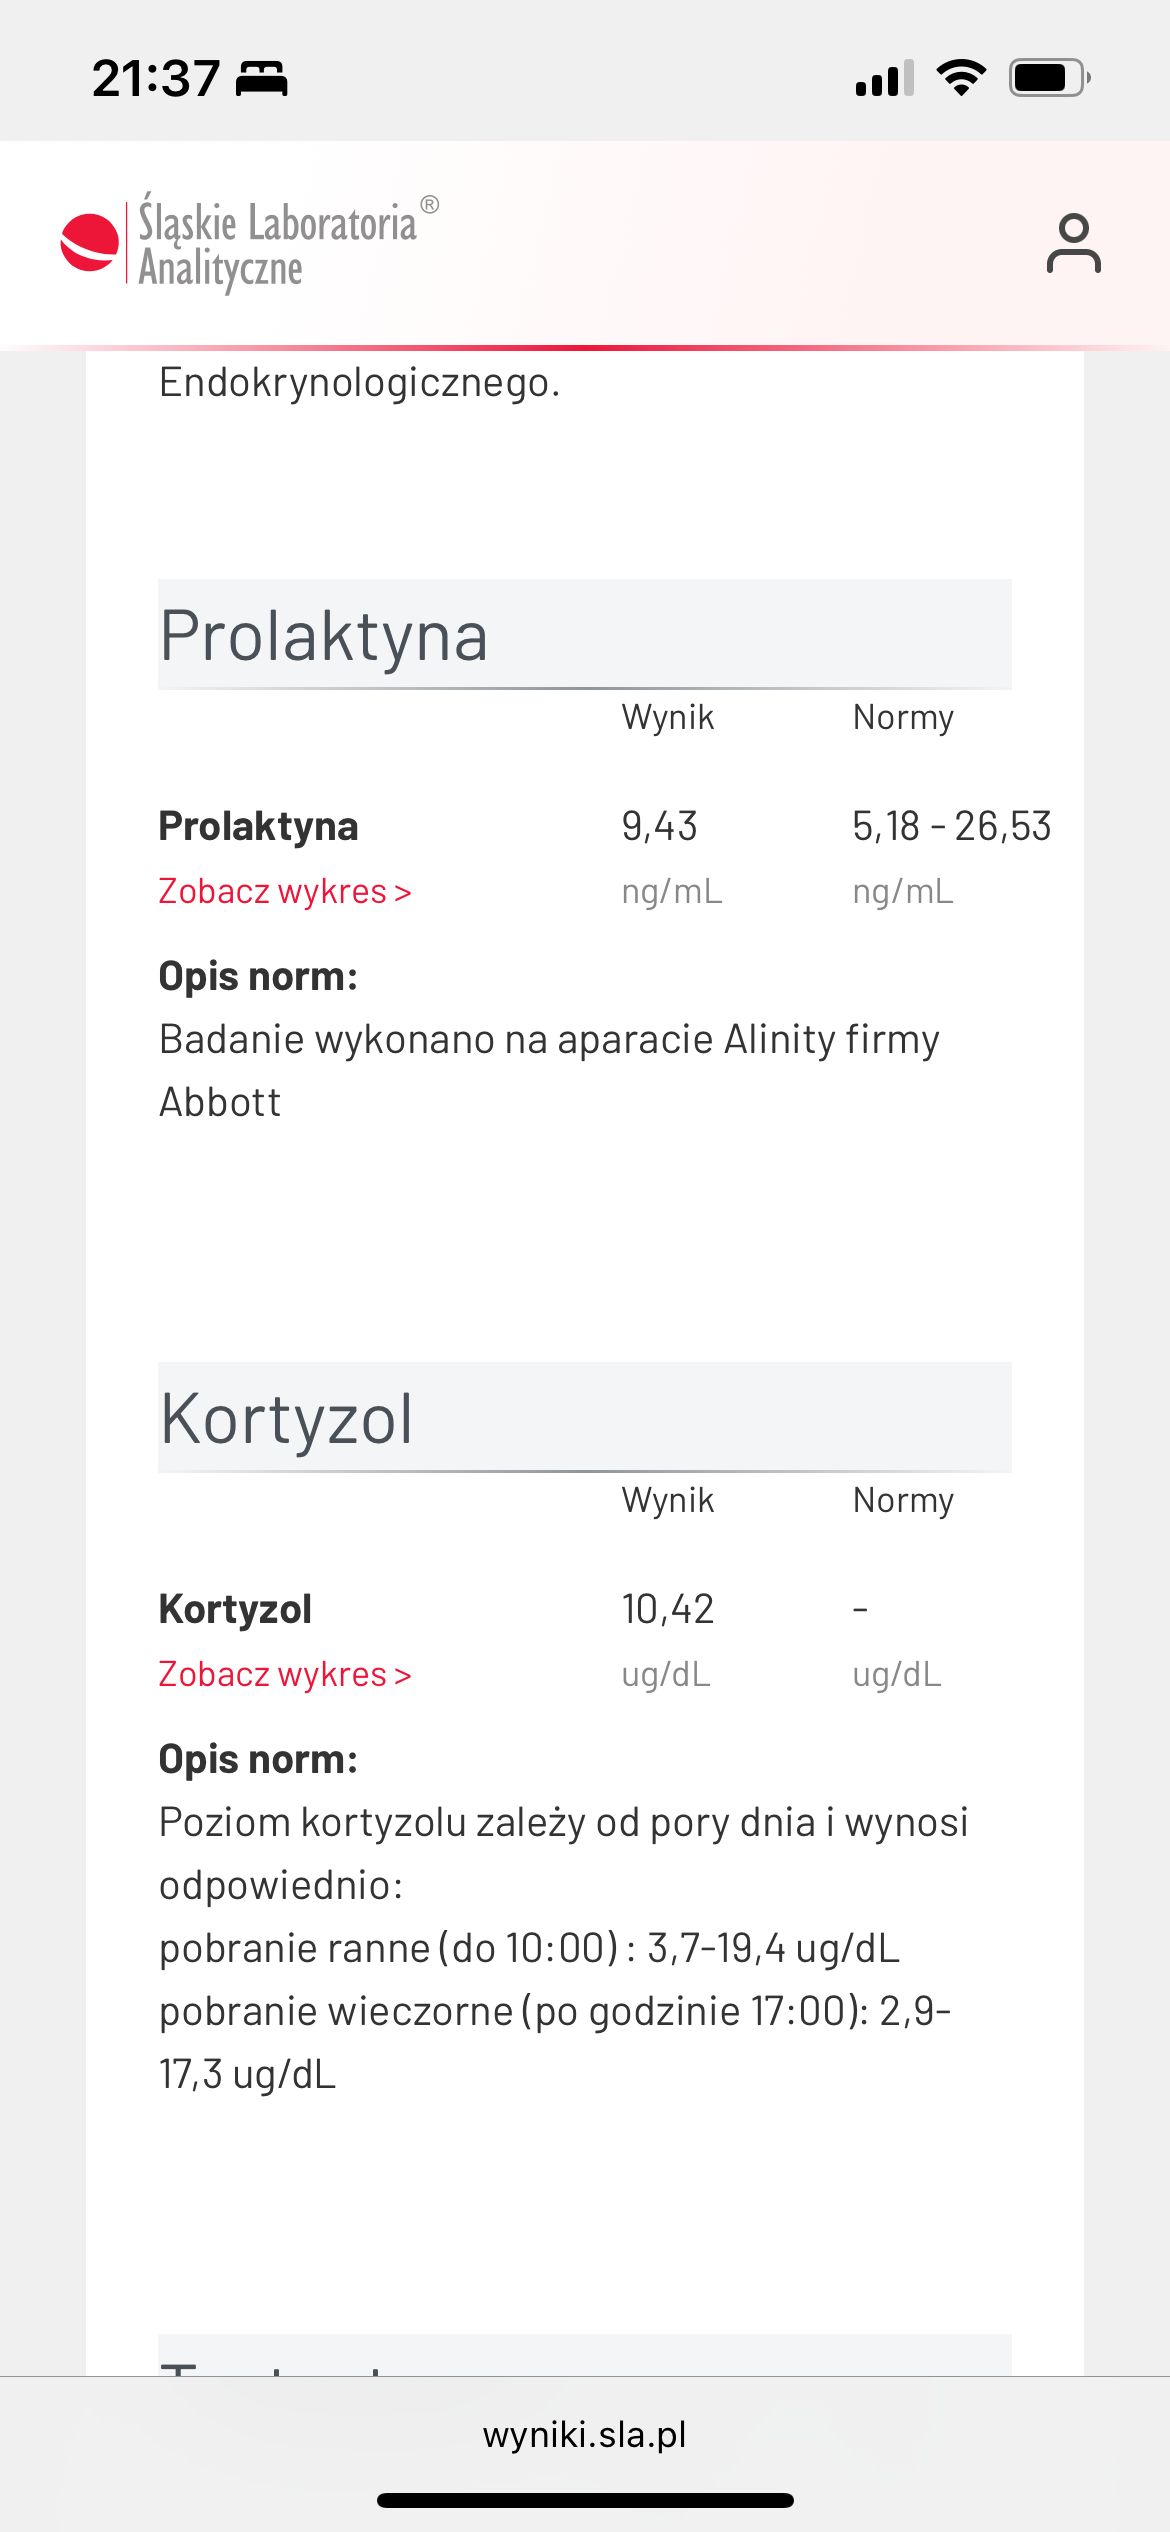The image size is (1170, 2532).
Task: Select the Prolaktyna result value 9,43
Action: (659, 826)
